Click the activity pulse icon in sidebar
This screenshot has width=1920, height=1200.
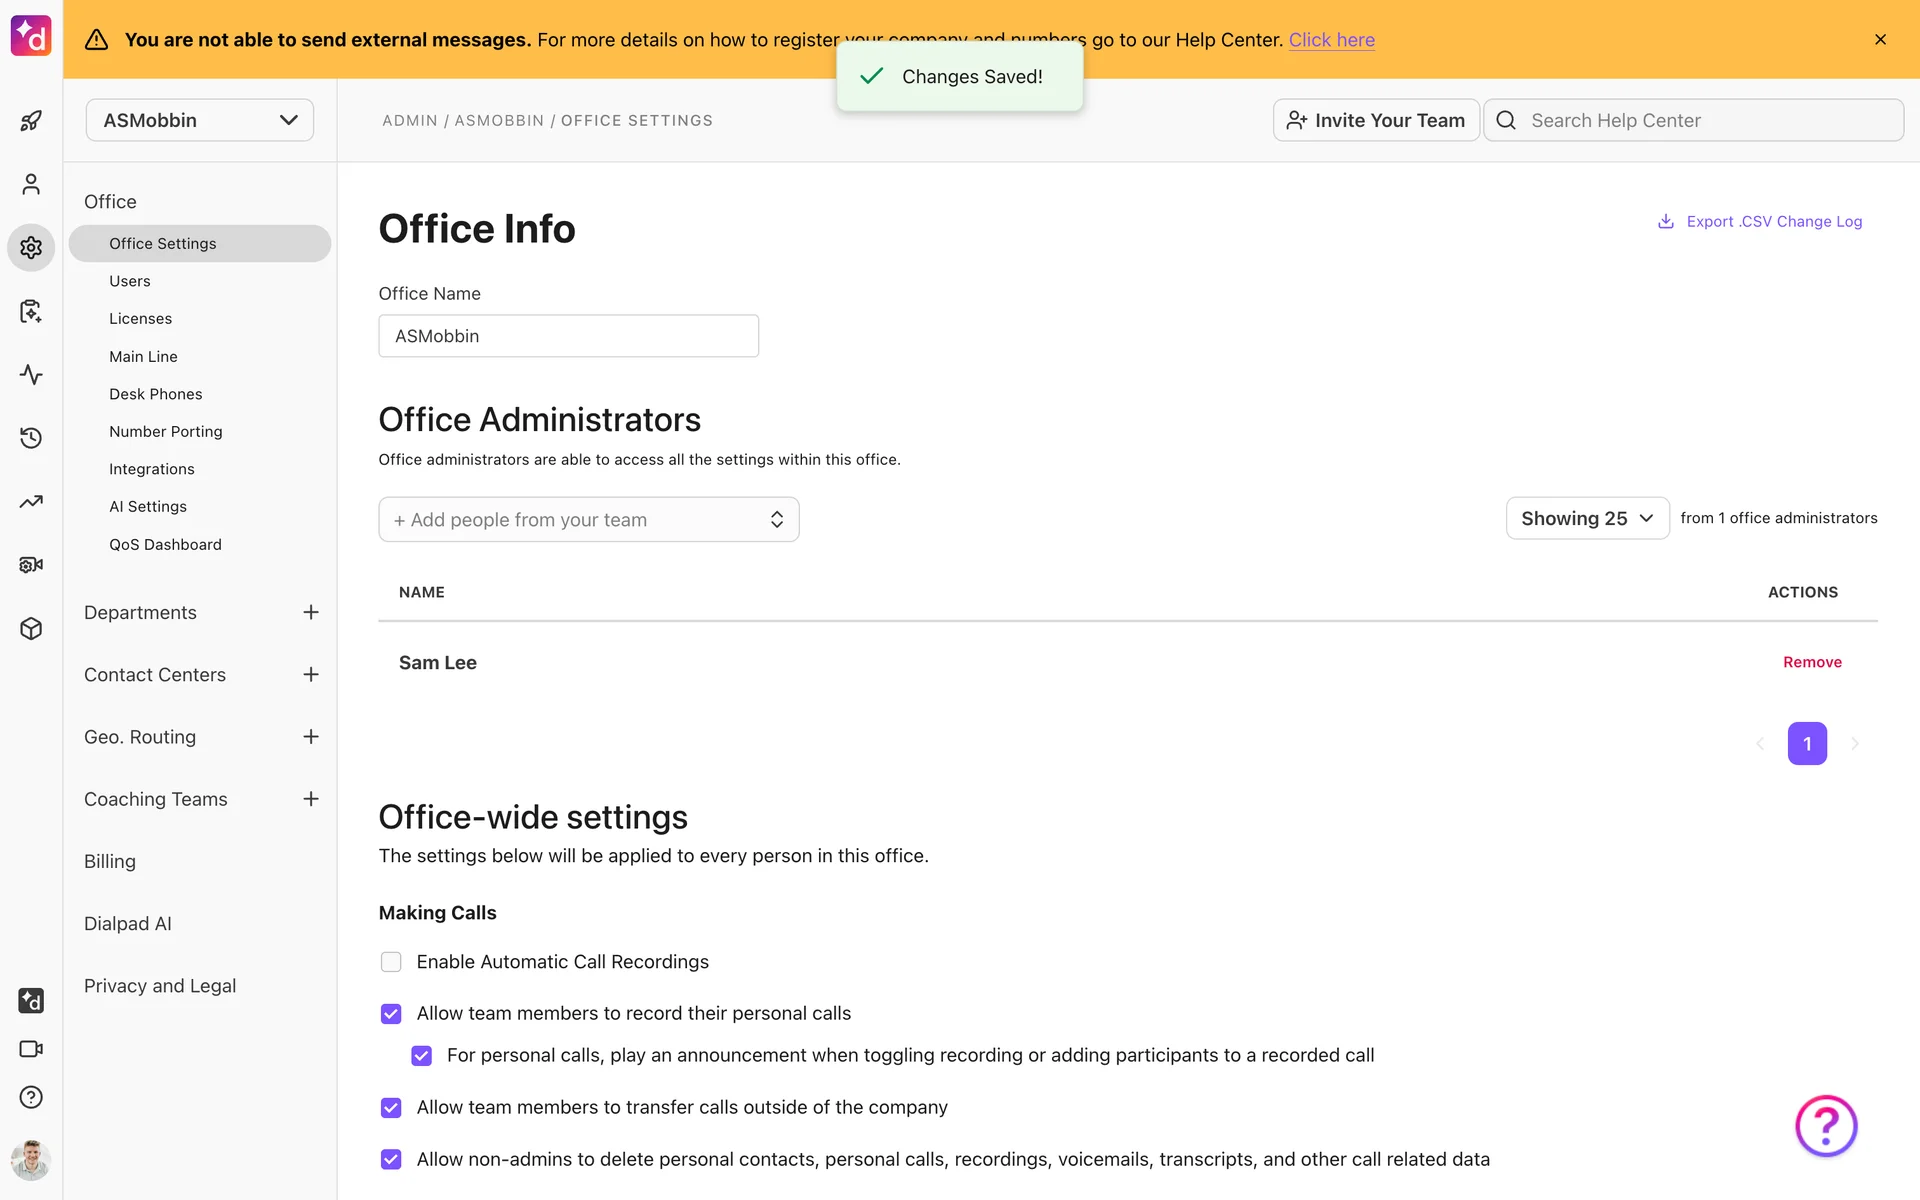coord(31,375)
